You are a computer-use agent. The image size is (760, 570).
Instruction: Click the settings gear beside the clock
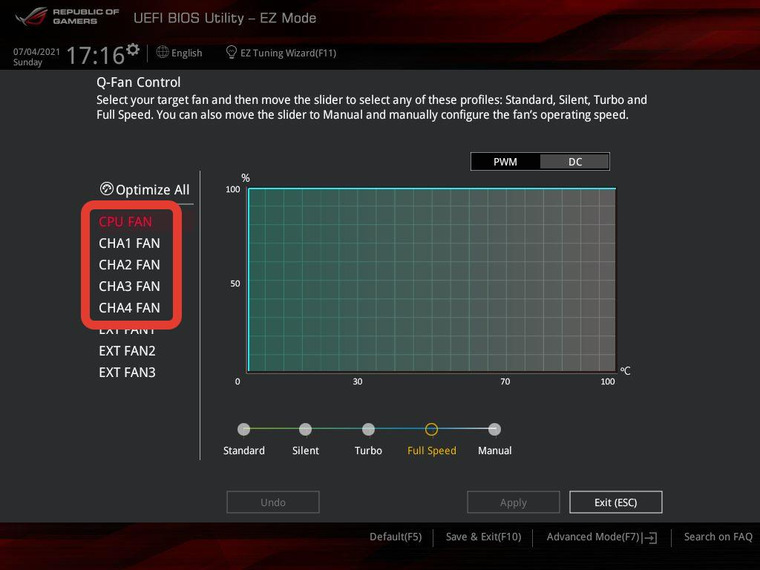pyautogui.click(x=133, y=49)
